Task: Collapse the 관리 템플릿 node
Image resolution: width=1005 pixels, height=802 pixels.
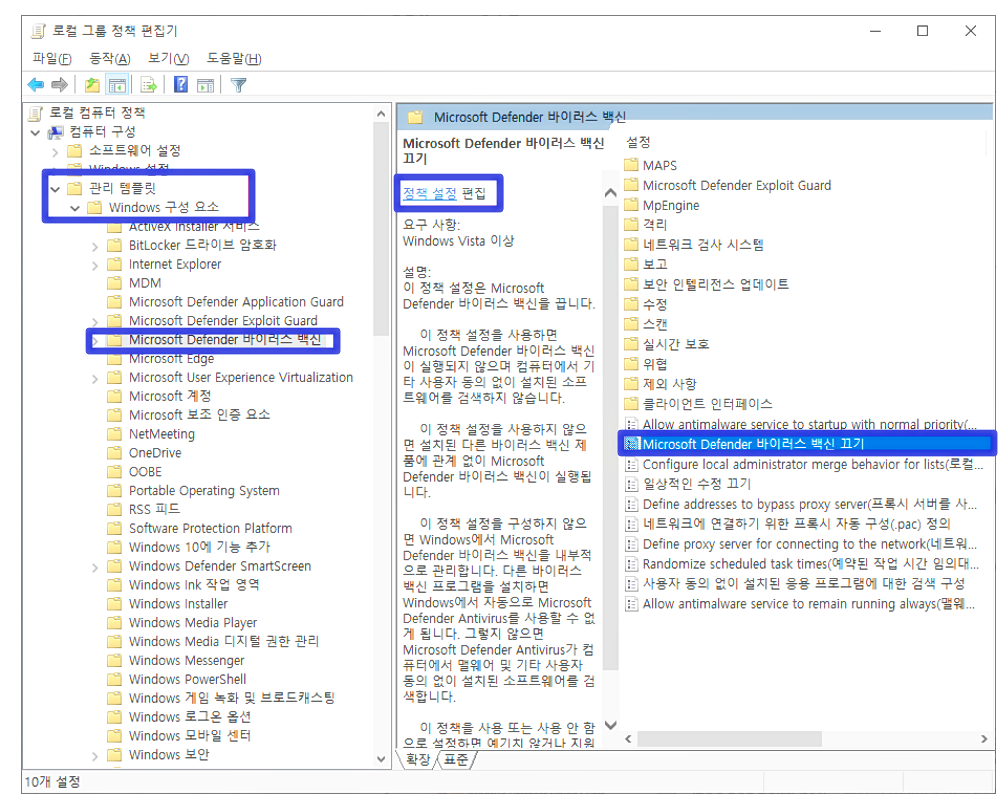Action: coord(55,188)
